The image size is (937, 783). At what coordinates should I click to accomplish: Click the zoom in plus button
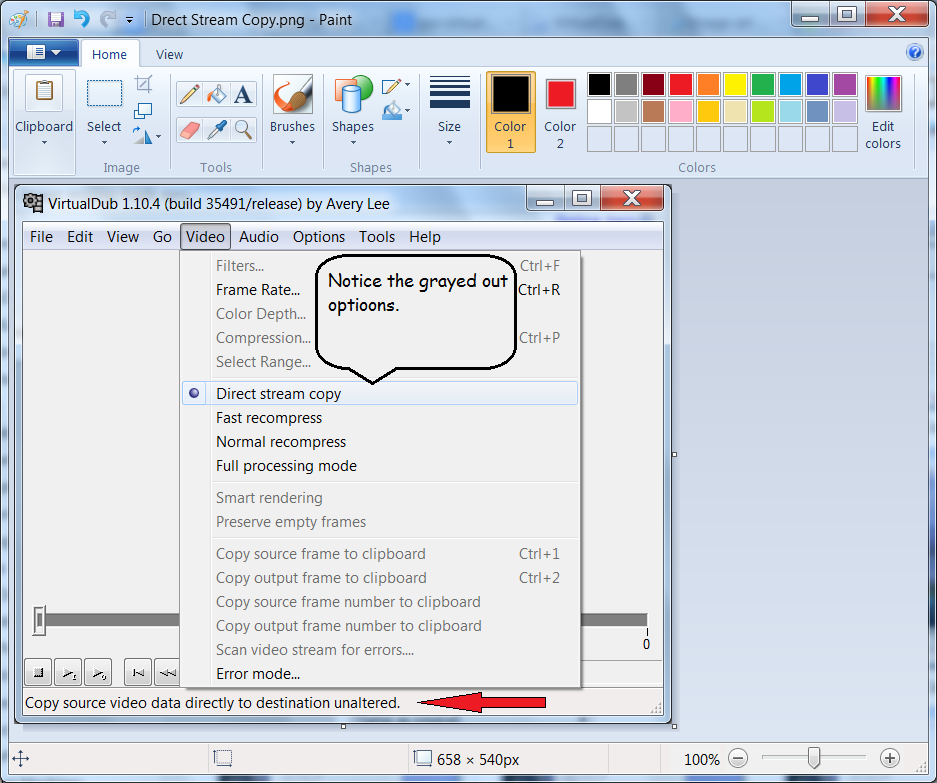[x=890, y=759]
